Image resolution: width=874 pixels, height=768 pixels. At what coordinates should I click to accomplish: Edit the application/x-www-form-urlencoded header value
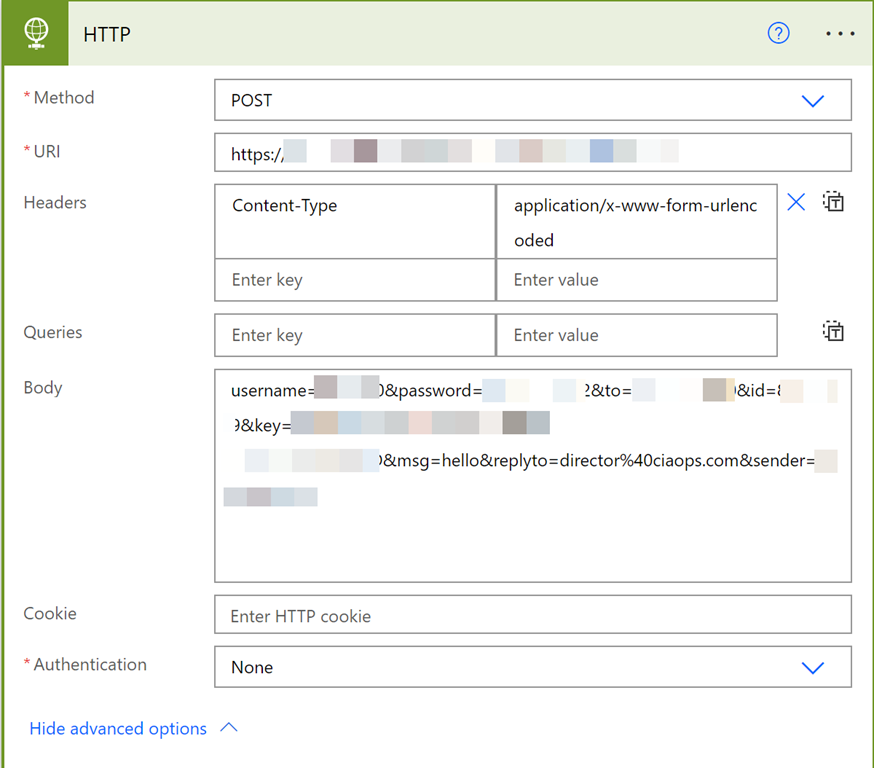pyautogui.click(x=636, y=221)
